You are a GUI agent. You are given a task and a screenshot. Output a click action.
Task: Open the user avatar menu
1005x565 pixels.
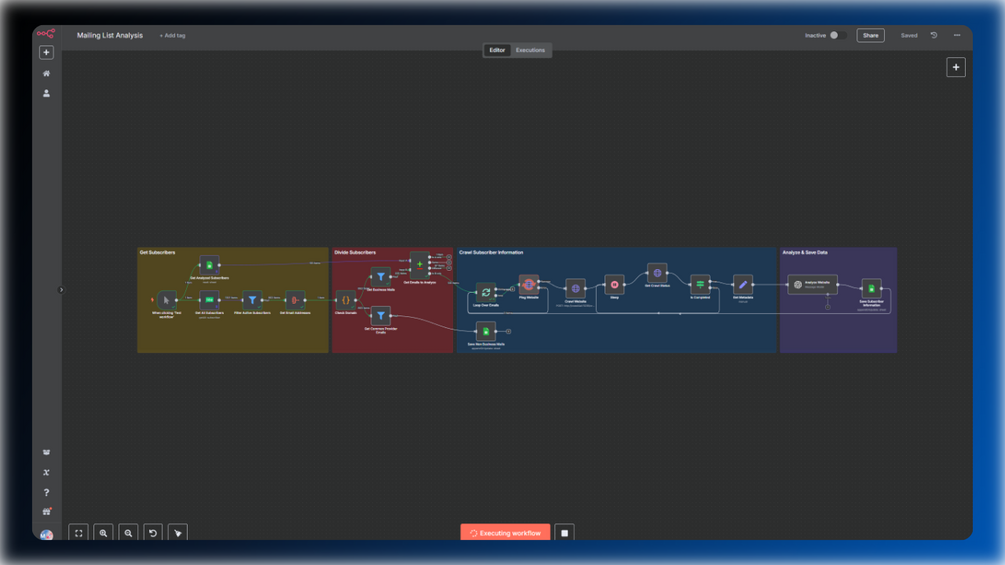tap(46, 534)
